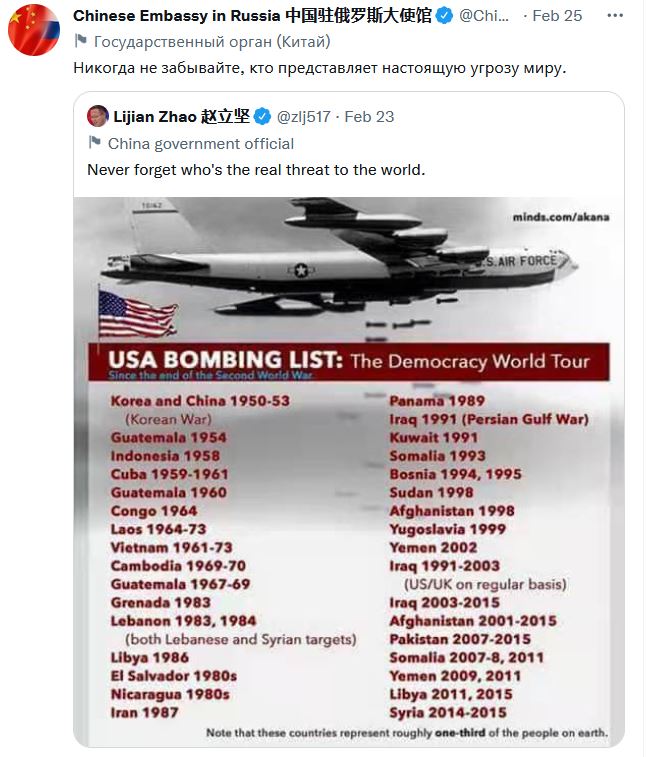The height and width of the screenshot is (757, 655).
Task: Click flag icon beside Государственный орган label
Action: pos(81,42)
